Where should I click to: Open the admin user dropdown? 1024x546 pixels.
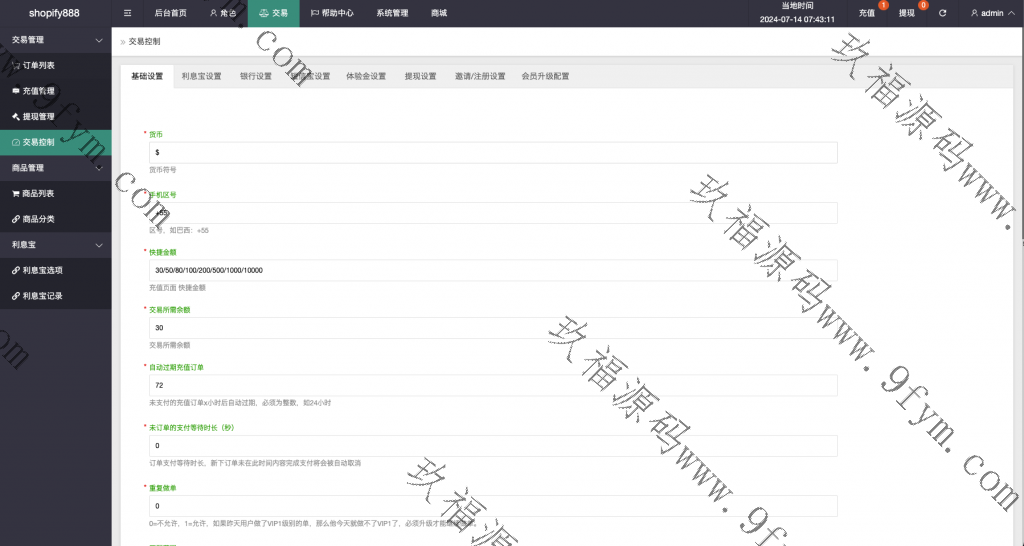[x=991, y=13]
